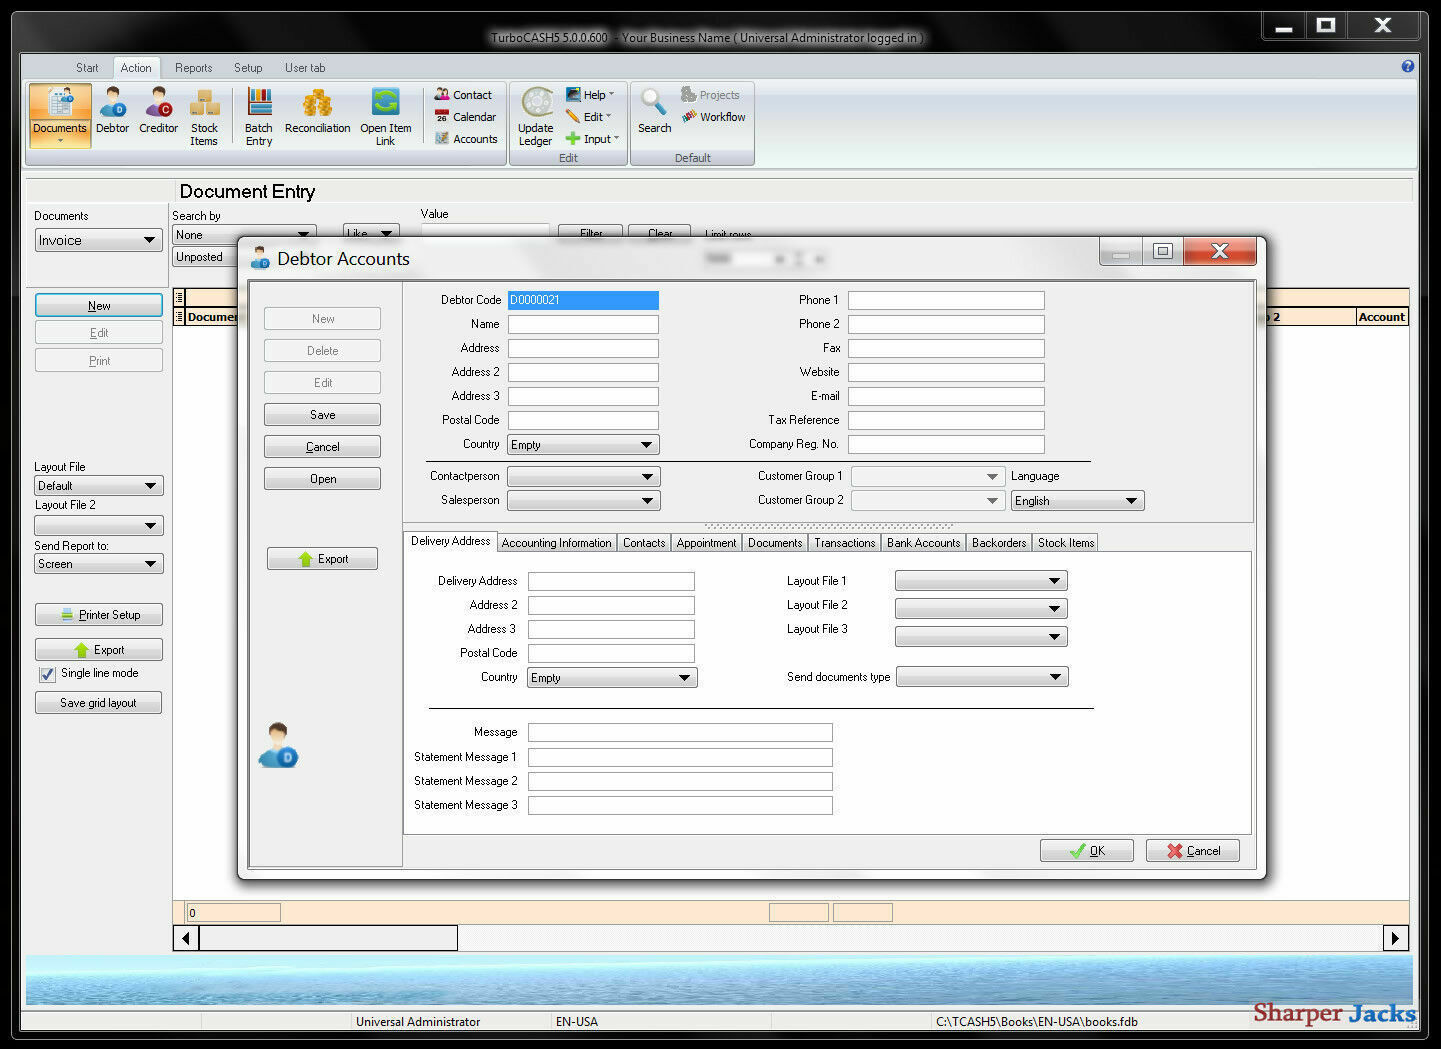Click the Save grid layout button
This screenshot has height=1049, width=1441.
pos(98,703)
